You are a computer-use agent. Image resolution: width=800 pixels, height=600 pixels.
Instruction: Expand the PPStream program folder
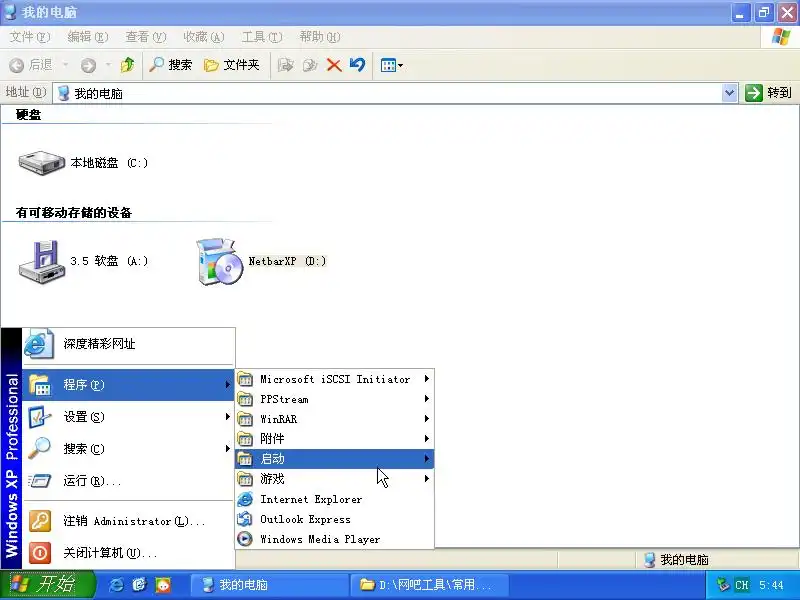(x=335, y=399)
